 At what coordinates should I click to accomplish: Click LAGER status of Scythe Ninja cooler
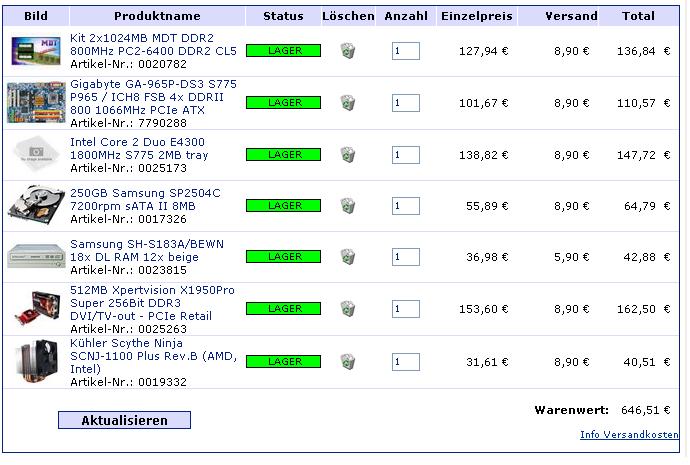tap(283, 362)
